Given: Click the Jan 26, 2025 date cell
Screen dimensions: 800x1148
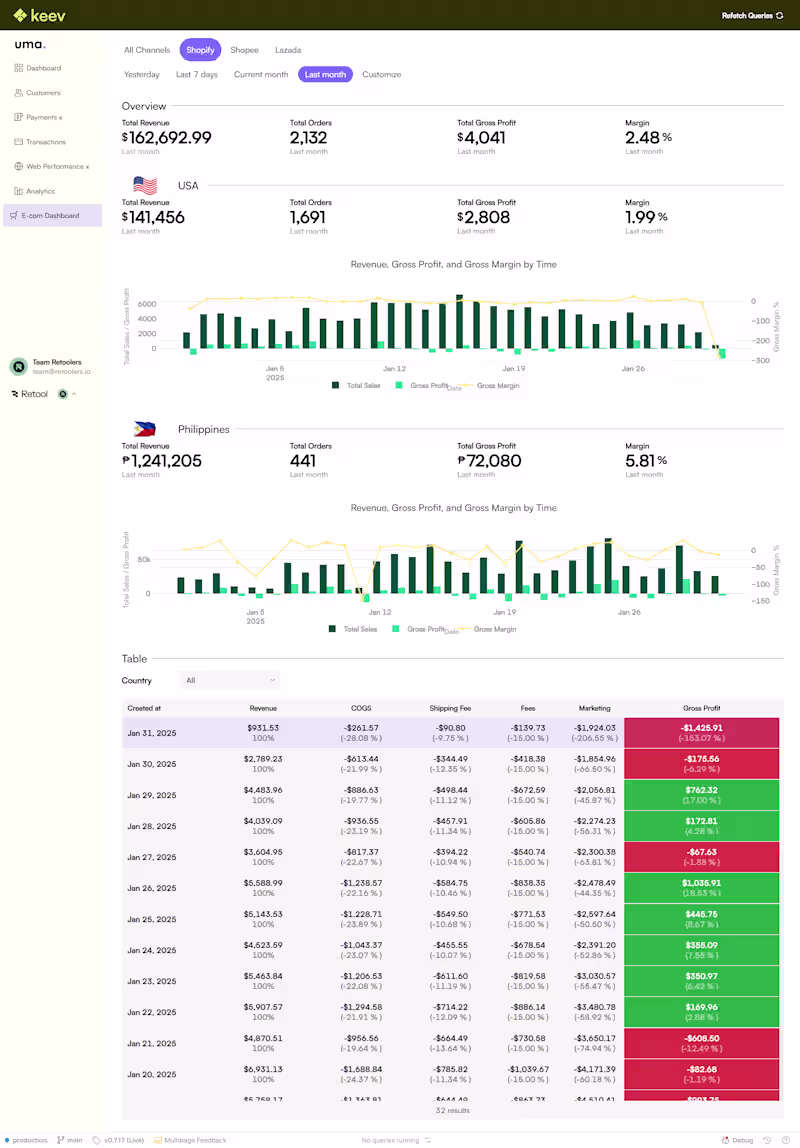Looking at the screenshot, I should [152, 888].
